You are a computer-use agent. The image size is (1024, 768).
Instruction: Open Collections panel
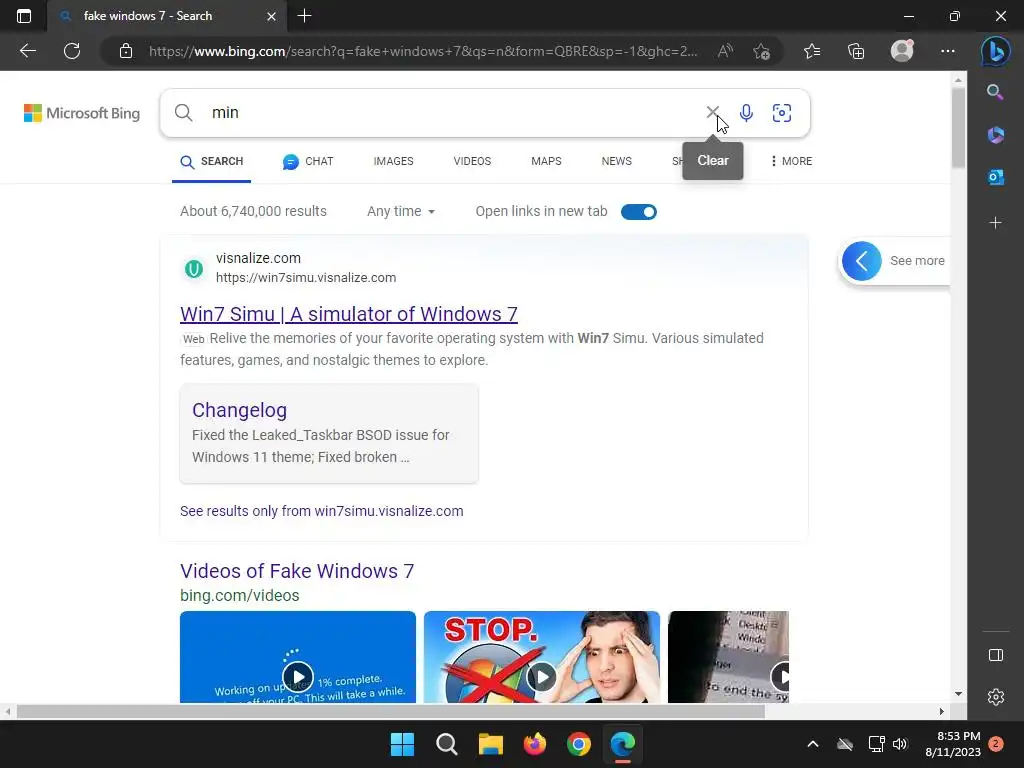[856, 51]
